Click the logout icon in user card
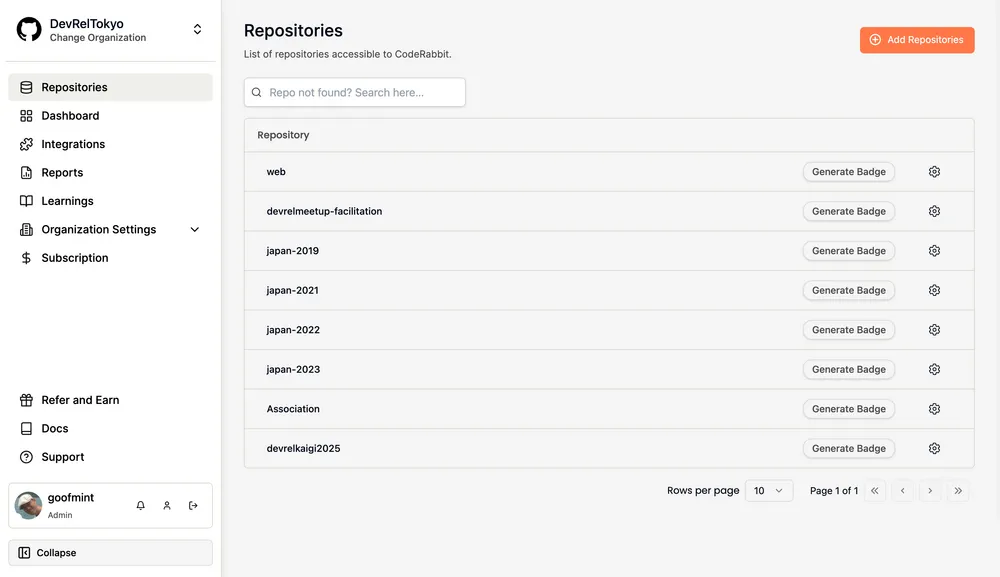The width and height of the screenshot is (1000, 577). click(193, 506)
